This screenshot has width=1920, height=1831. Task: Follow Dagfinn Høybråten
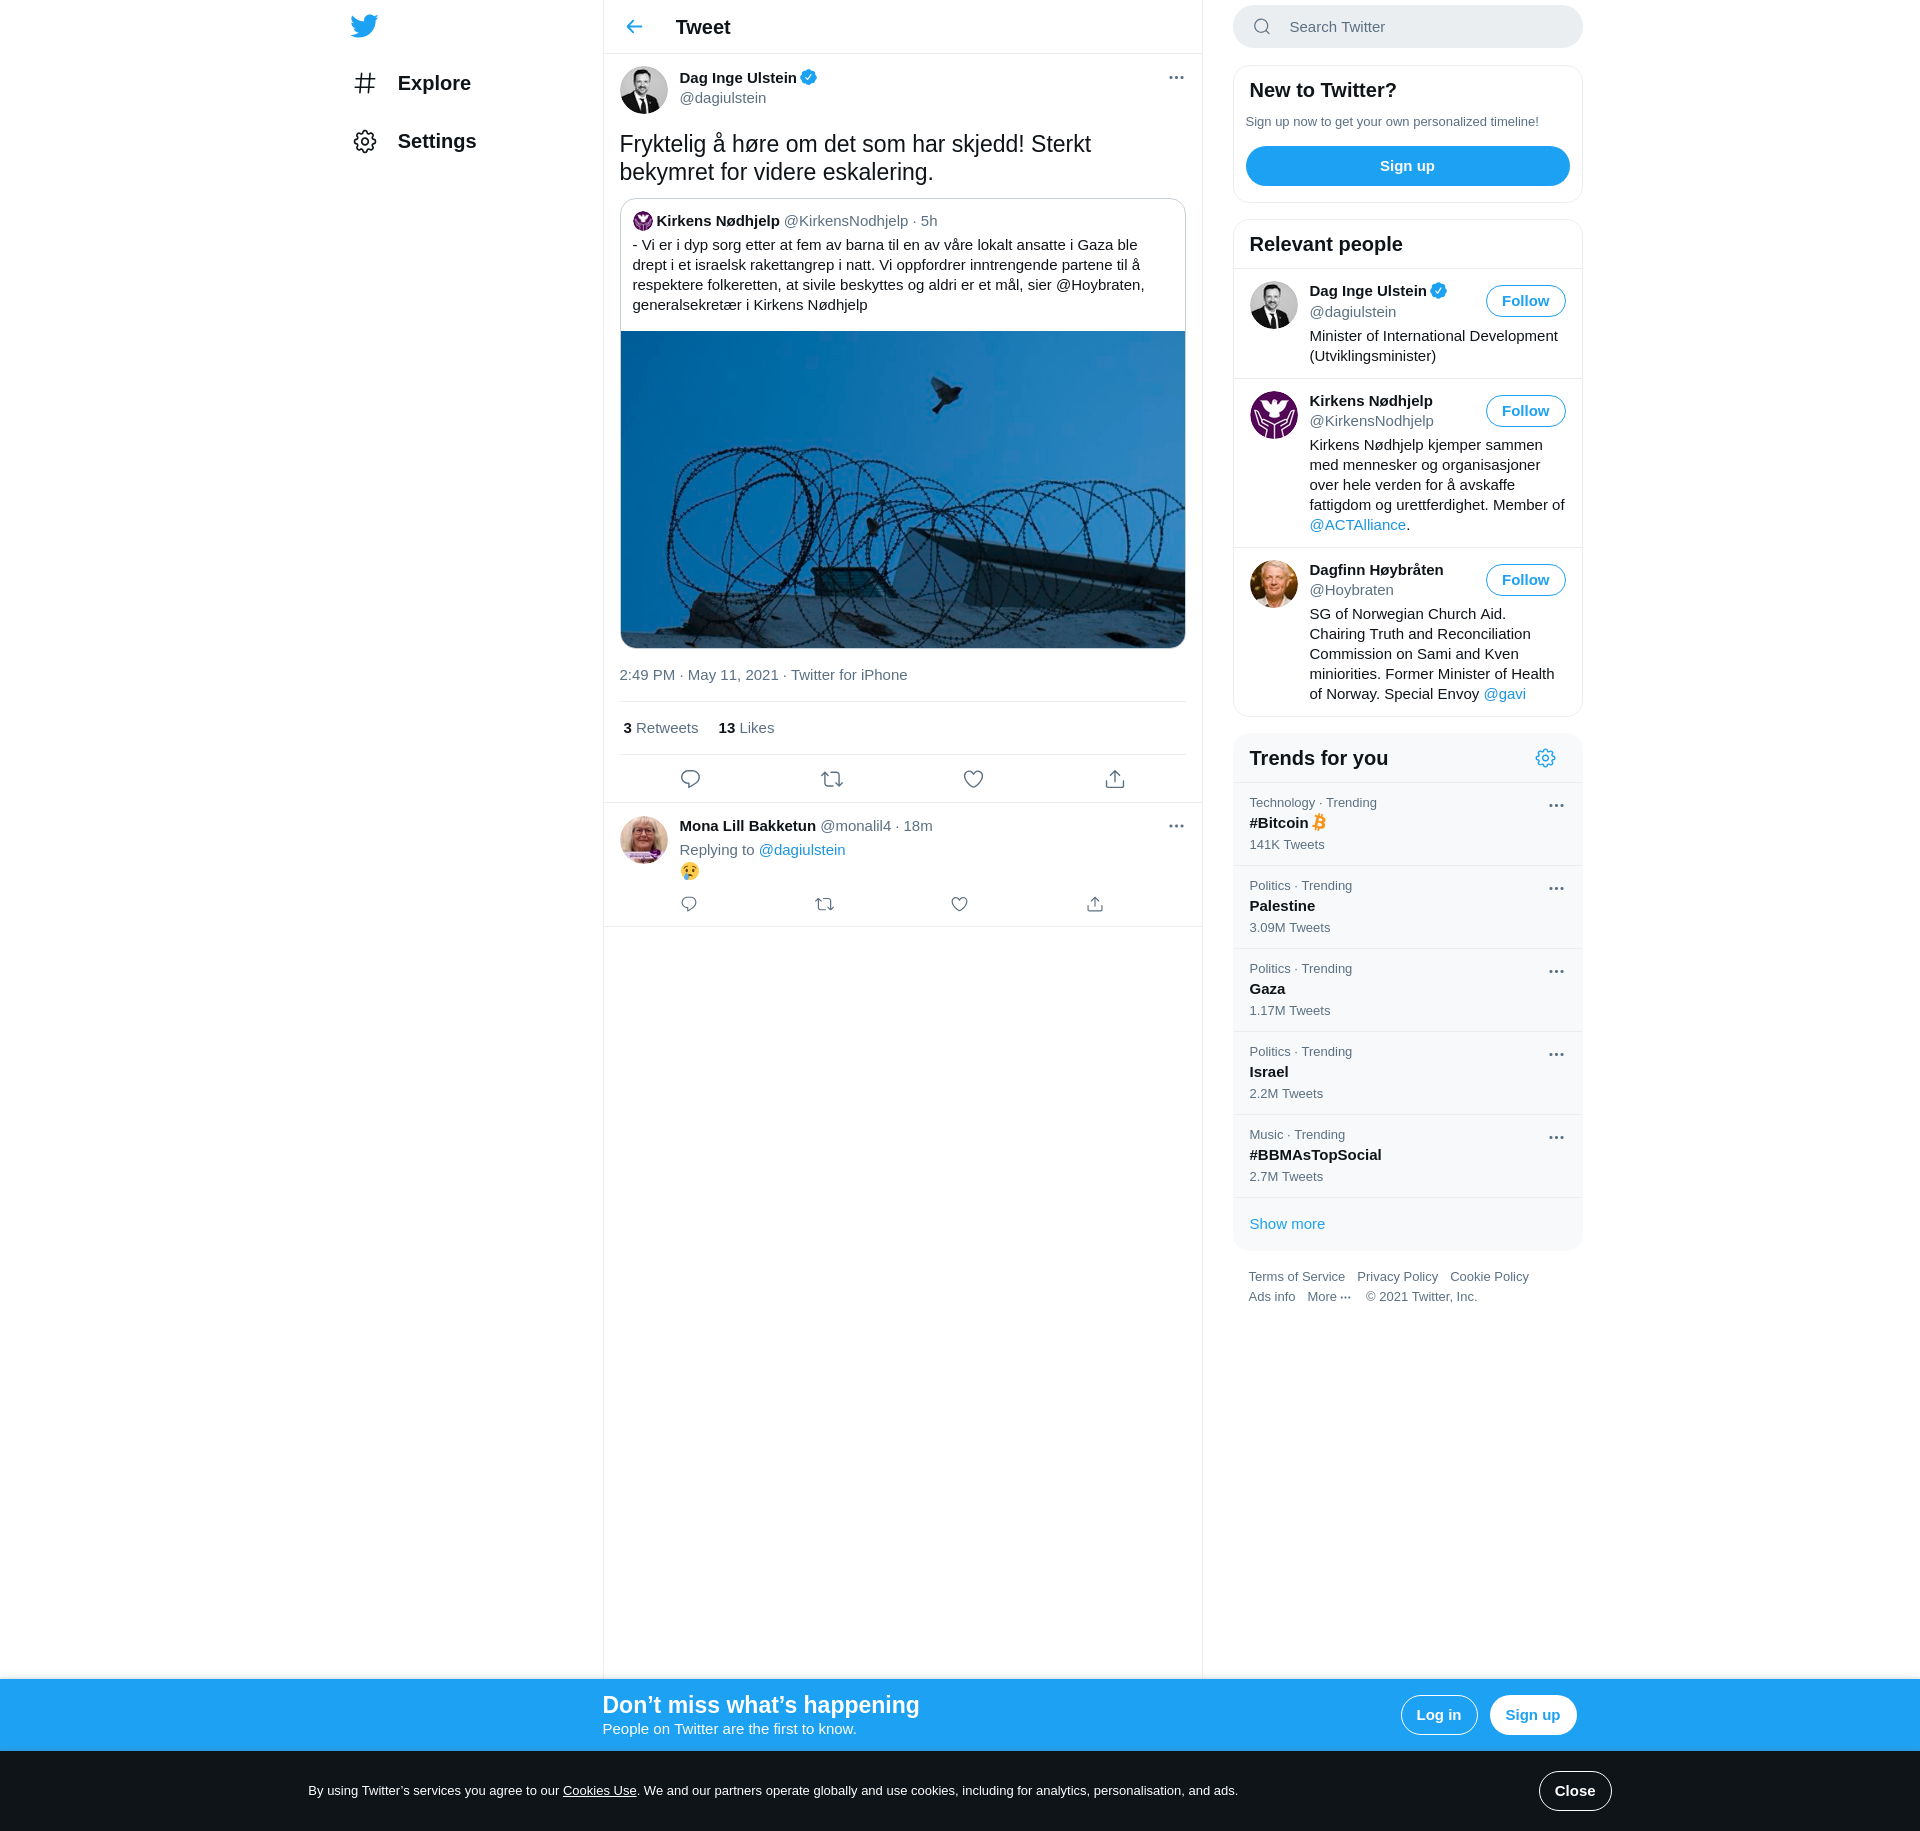1525,580
